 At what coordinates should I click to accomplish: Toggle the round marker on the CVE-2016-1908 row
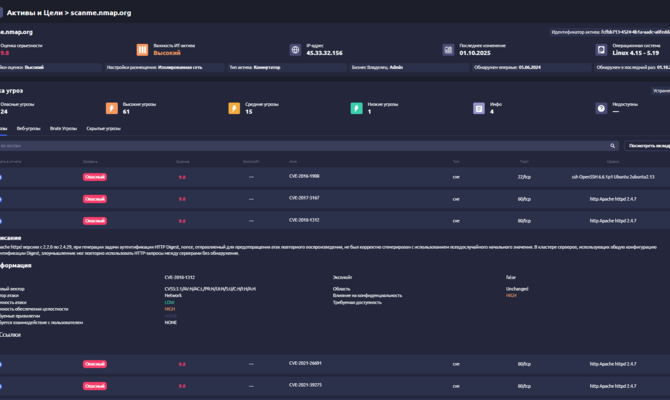point(2,177)
